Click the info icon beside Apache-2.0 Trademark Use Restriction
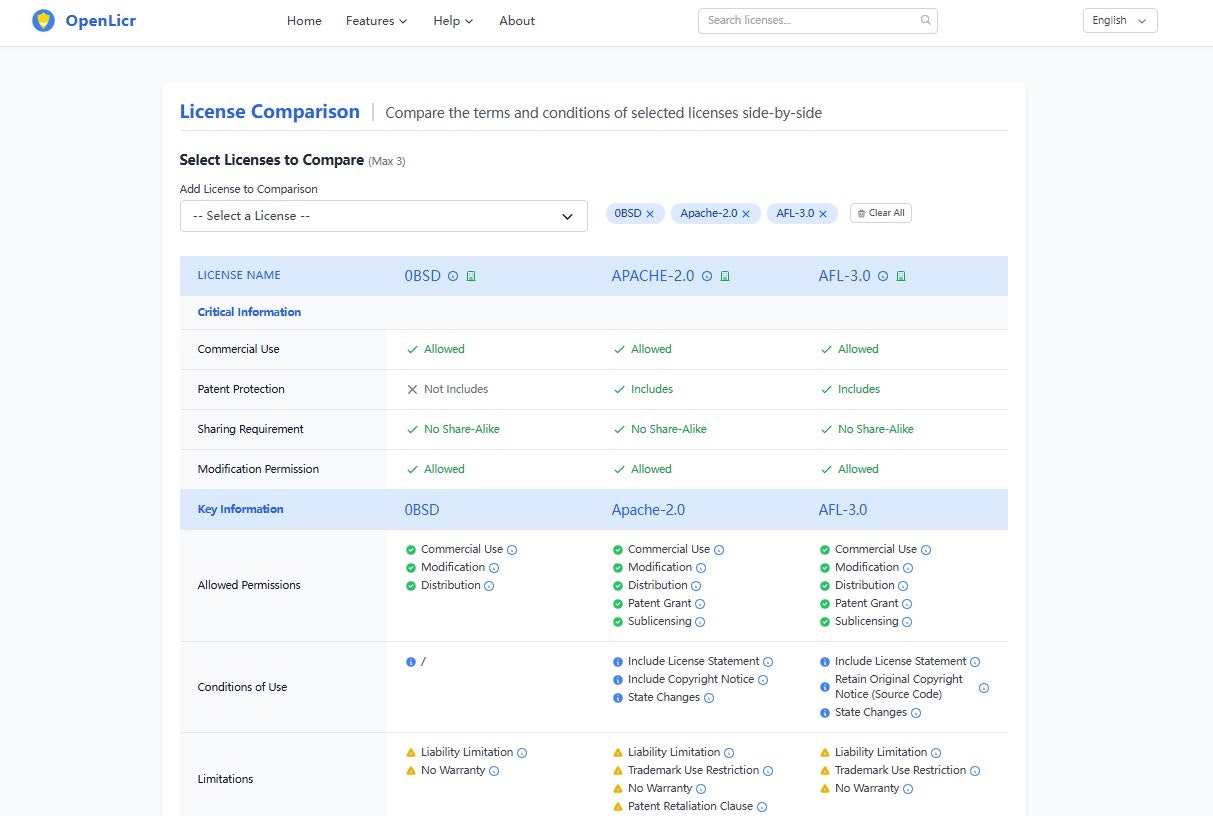Image resolution: width=1213 pixels, height=816 pixels. [768, 771]
